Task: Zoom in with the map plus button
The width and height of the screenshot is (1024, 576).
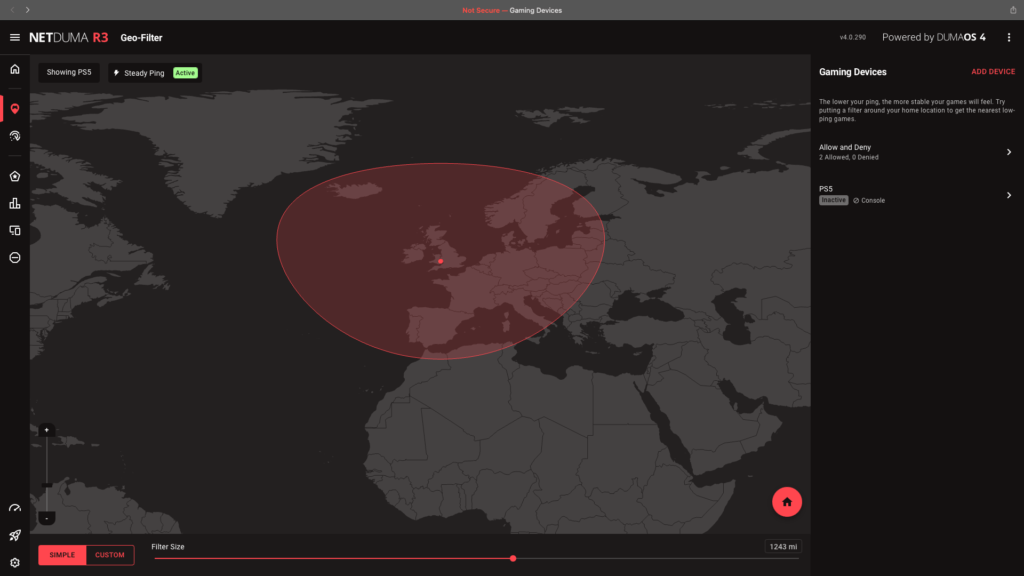Action: (x=46, y=430)
